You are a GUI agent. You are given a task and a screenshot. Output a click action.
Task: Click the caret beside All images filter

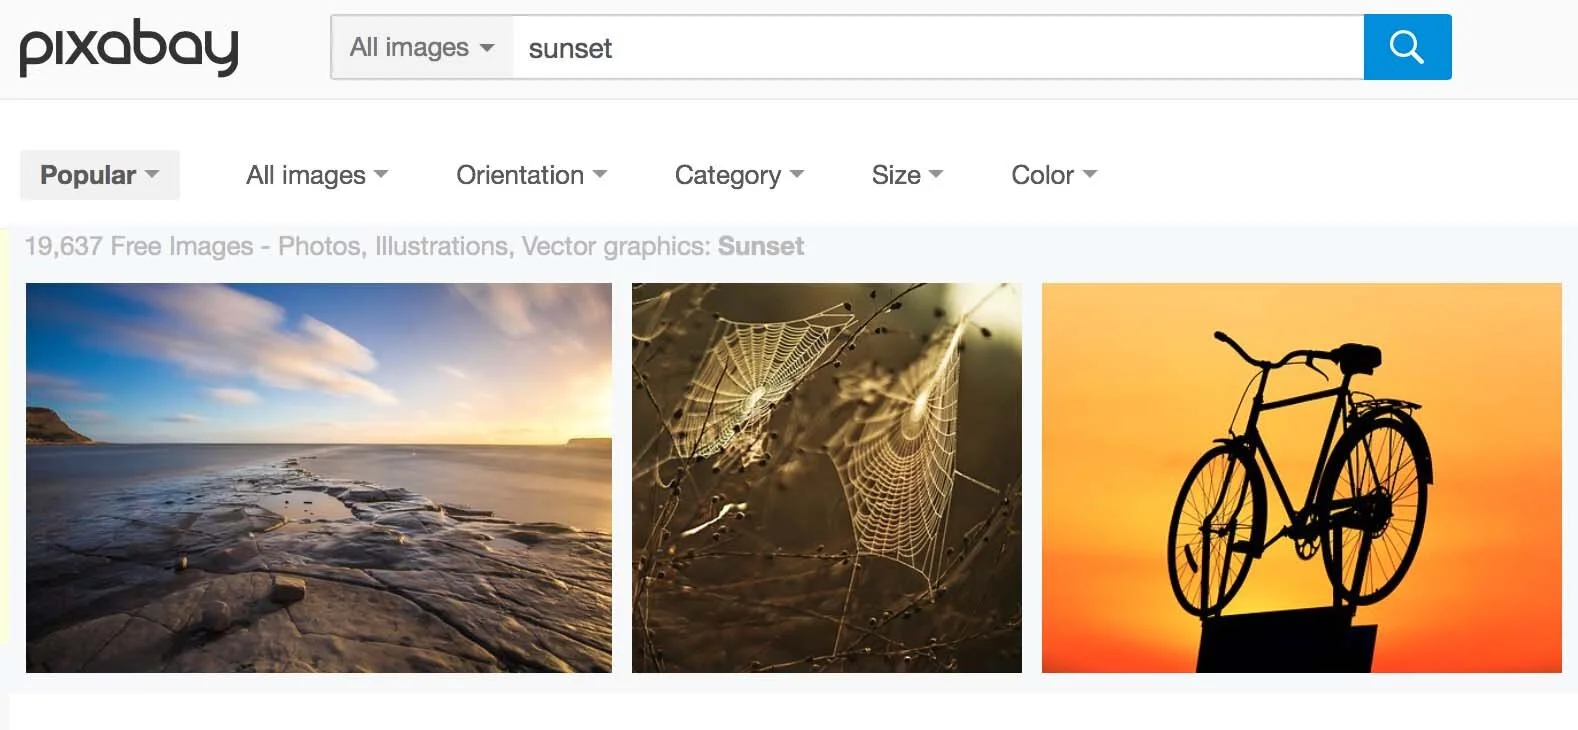point(381,174)
